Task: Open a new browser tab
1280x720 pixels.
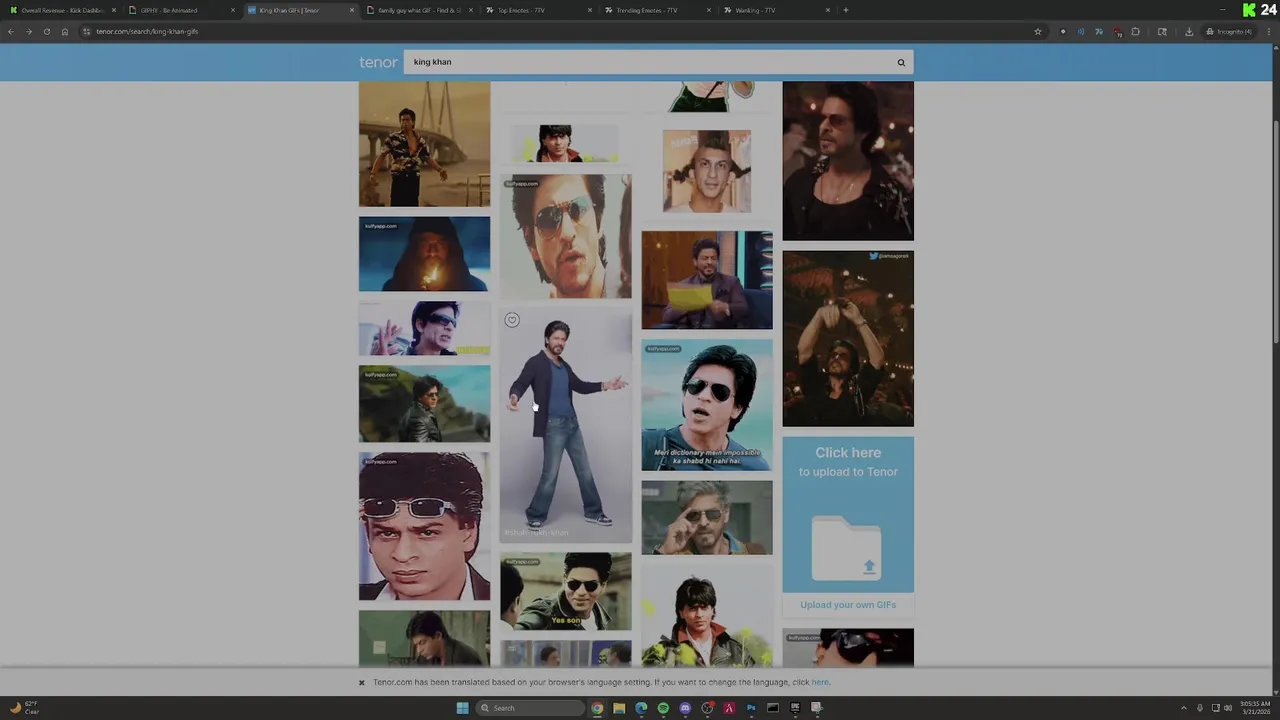Action: click(x=846, y=10)
